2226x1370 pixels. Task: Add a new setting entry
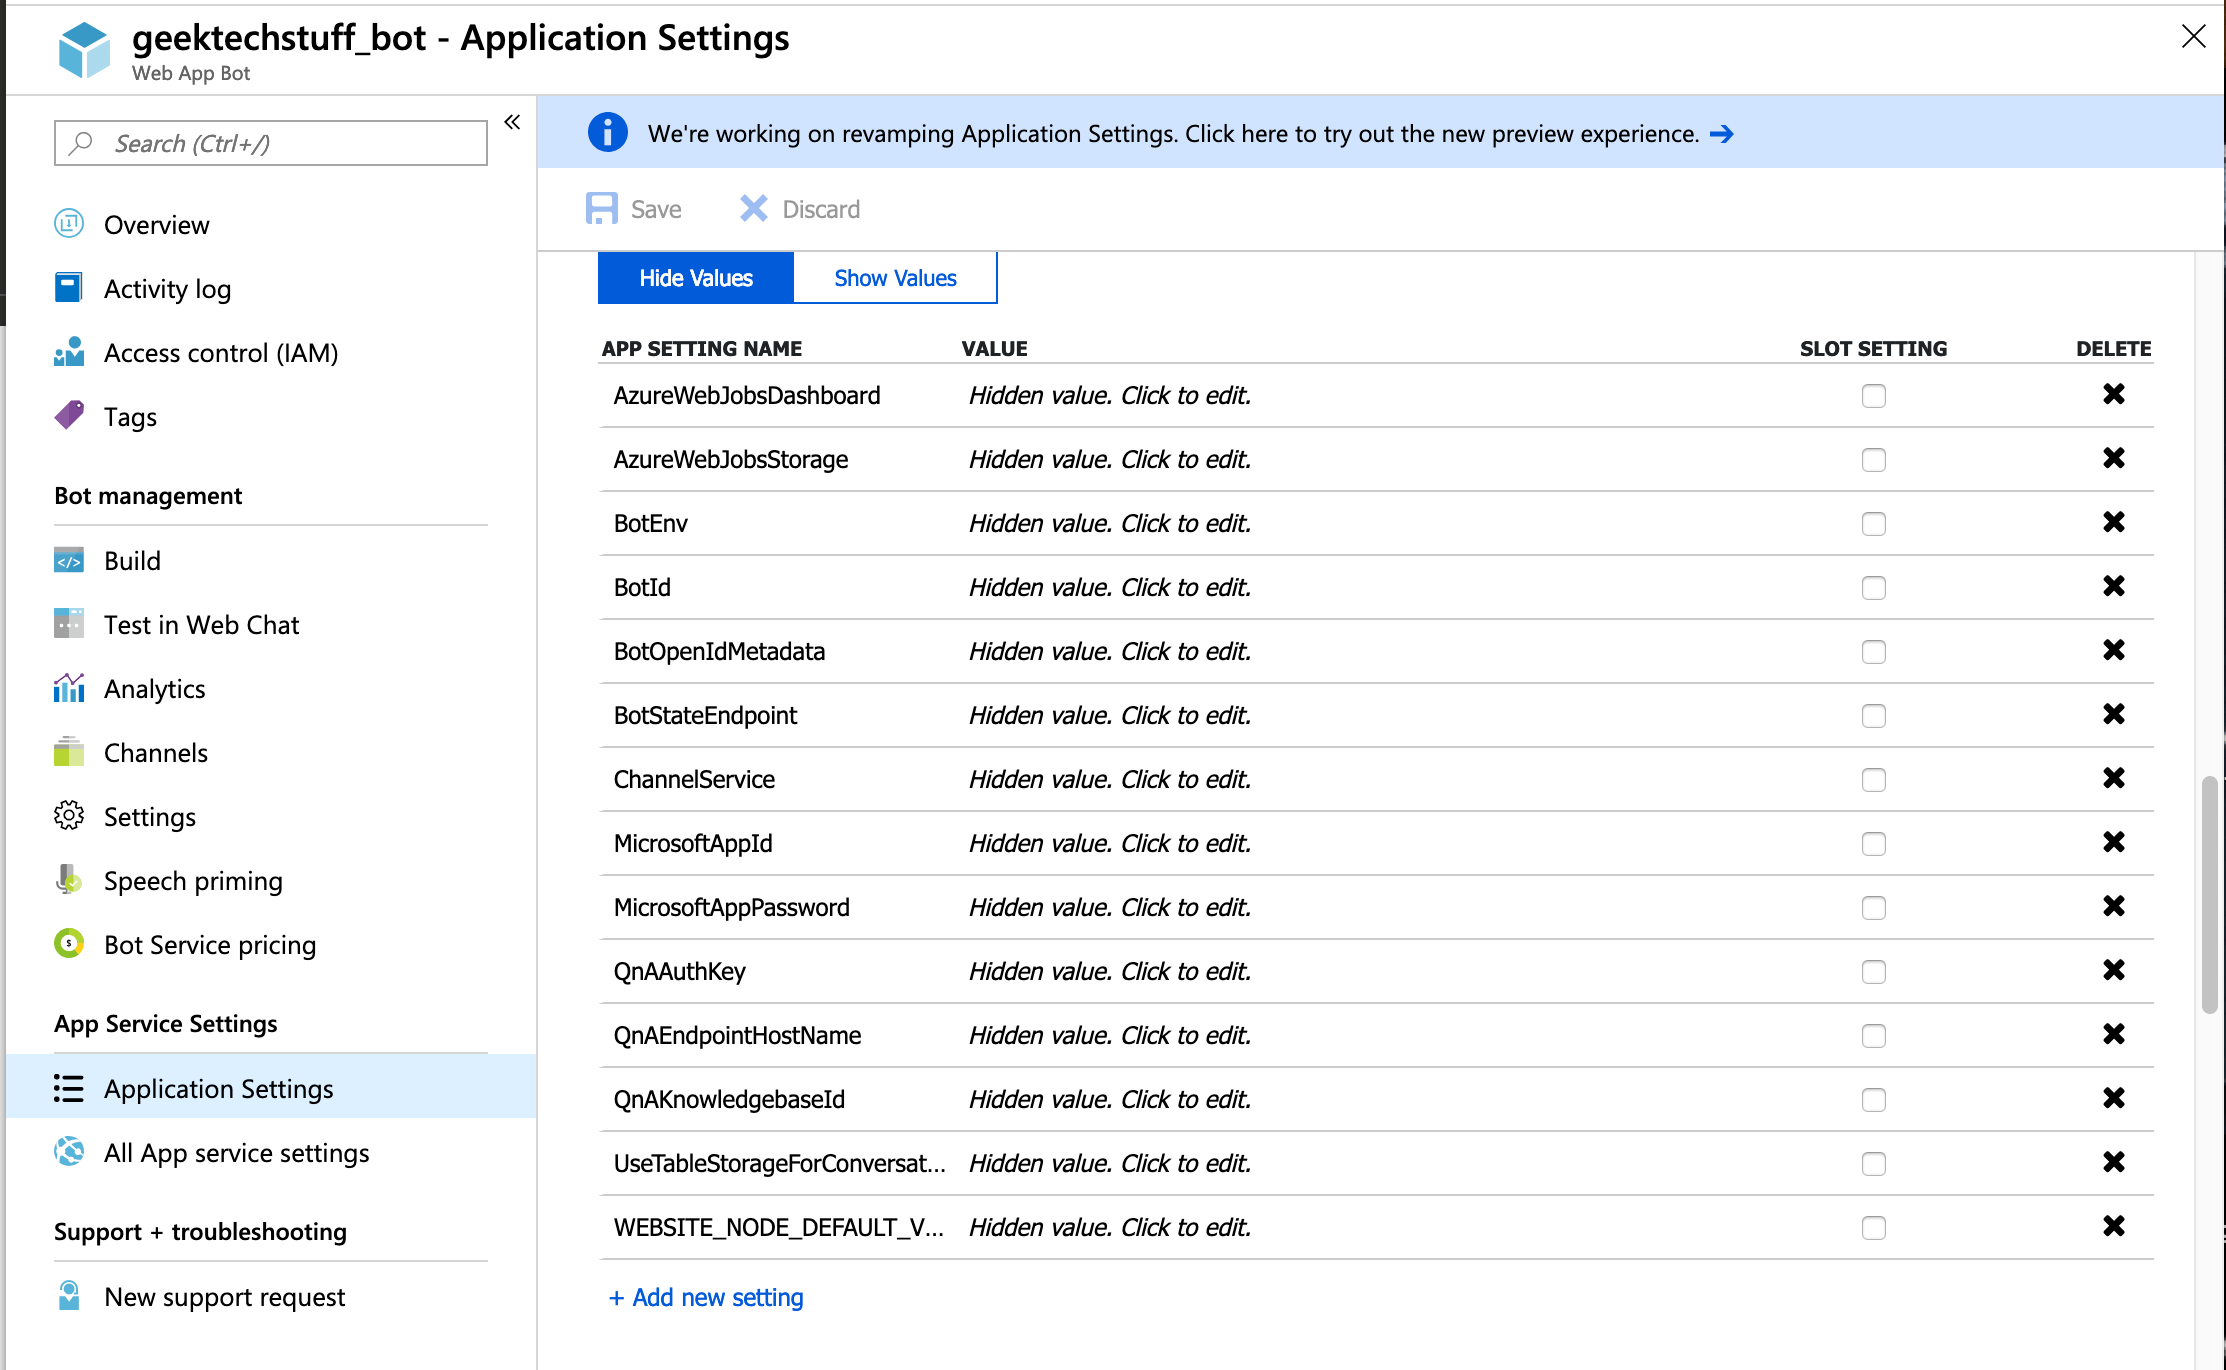(706, 1297)
